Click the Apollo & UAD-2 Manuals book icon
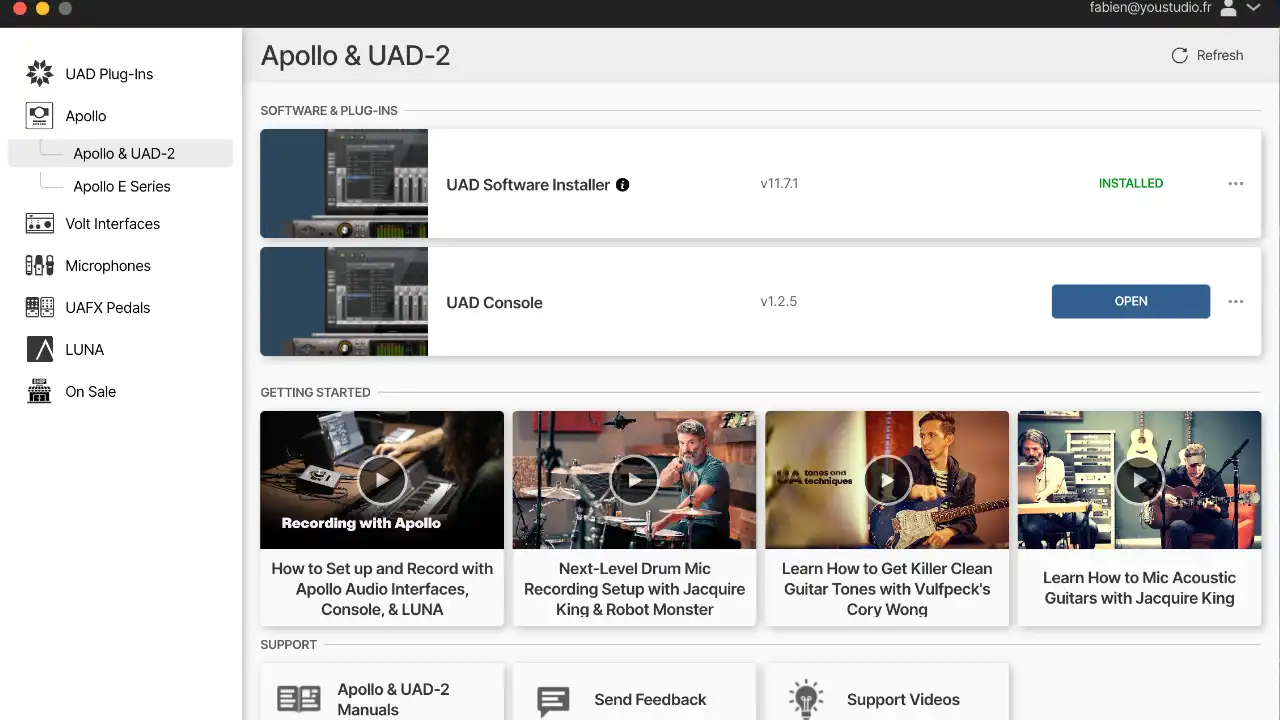This screenshot has width=1280, height=720. pos(298,699)
